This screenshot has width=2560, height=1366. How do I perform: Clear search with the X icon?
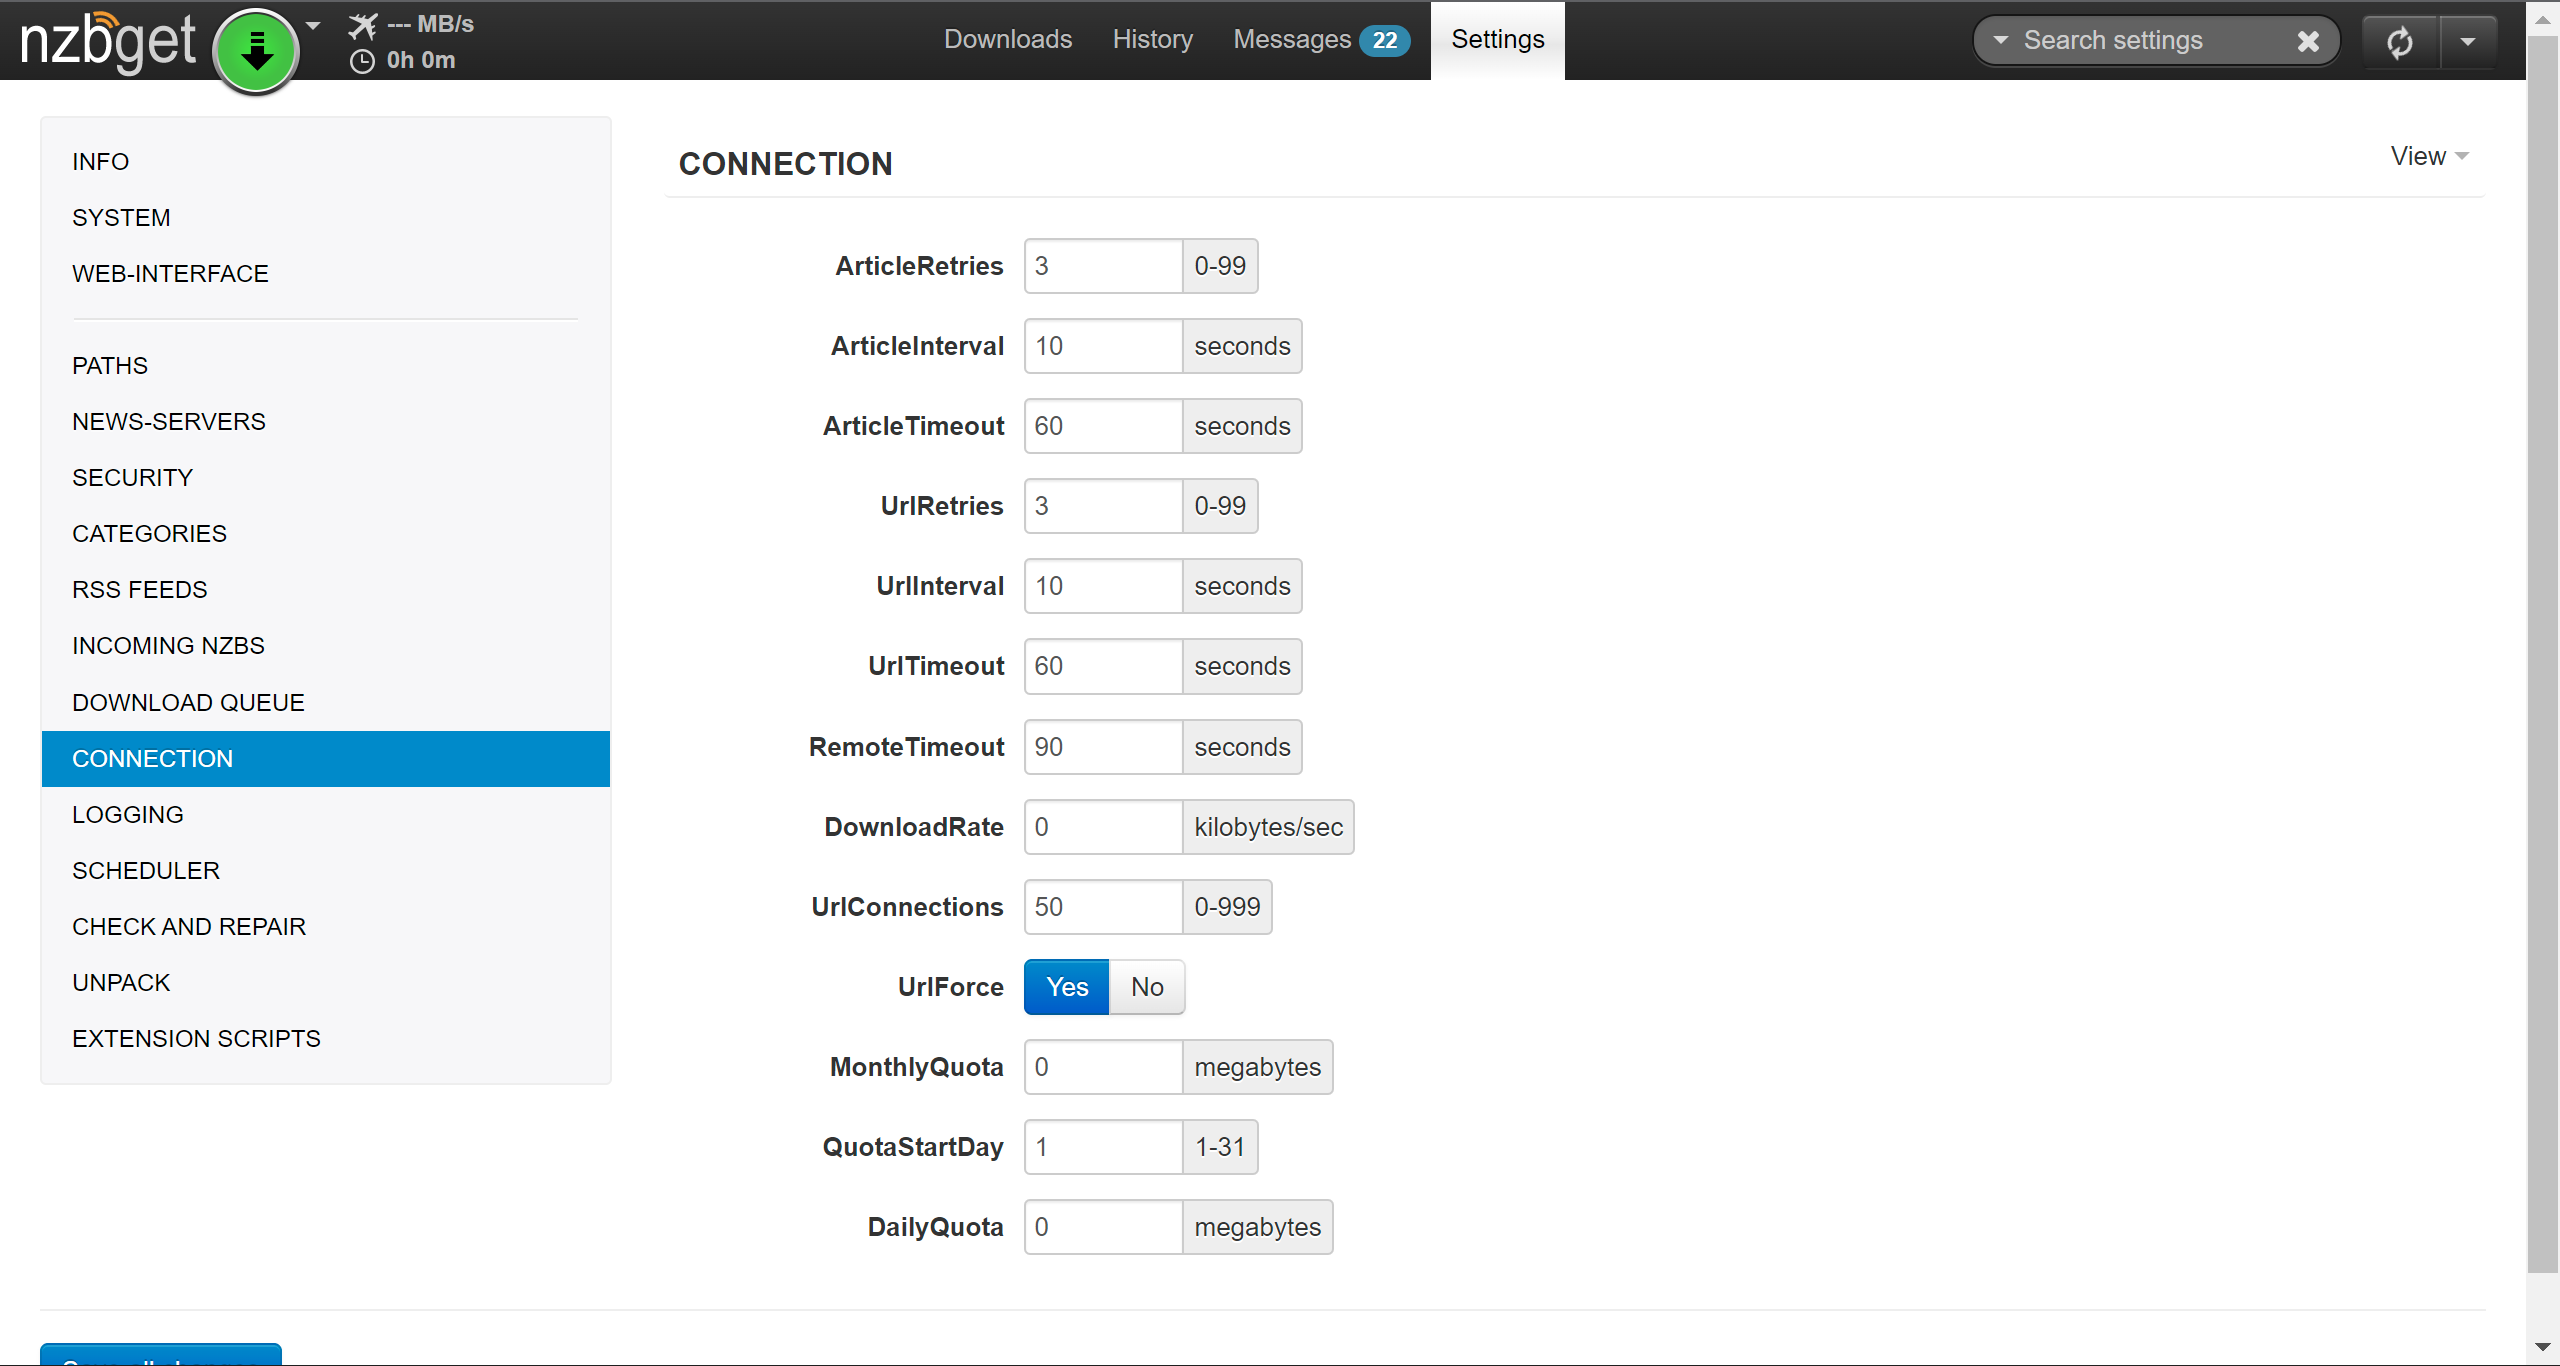[x=2308, y=41]
